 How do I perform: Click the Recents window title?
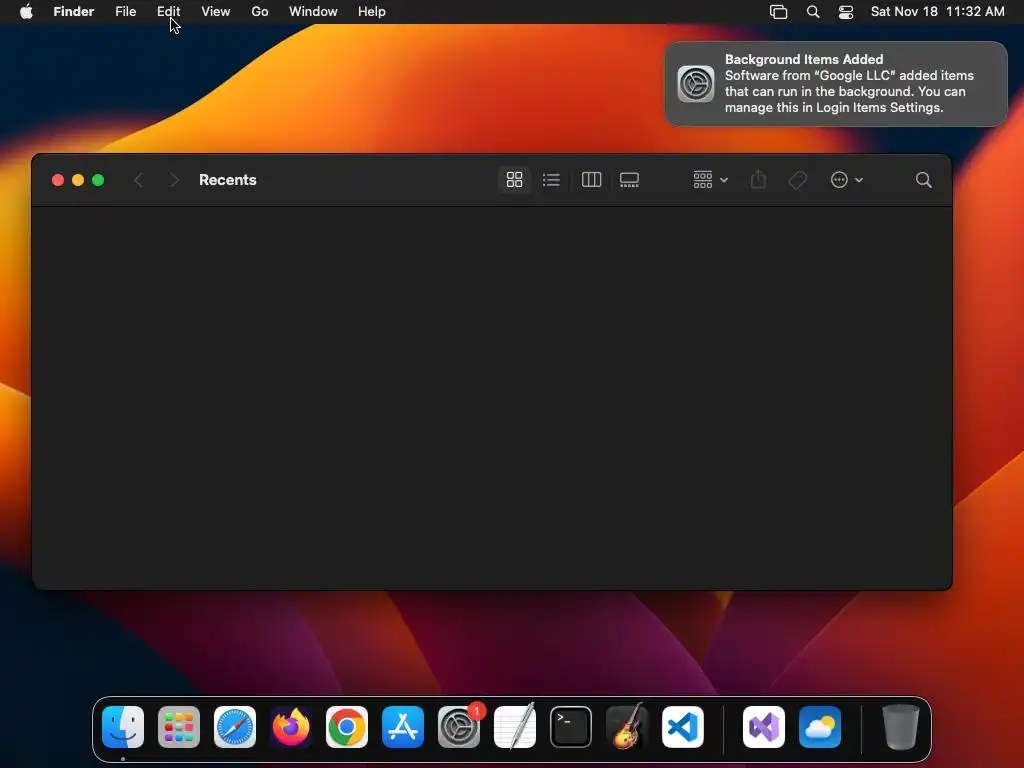227,180
